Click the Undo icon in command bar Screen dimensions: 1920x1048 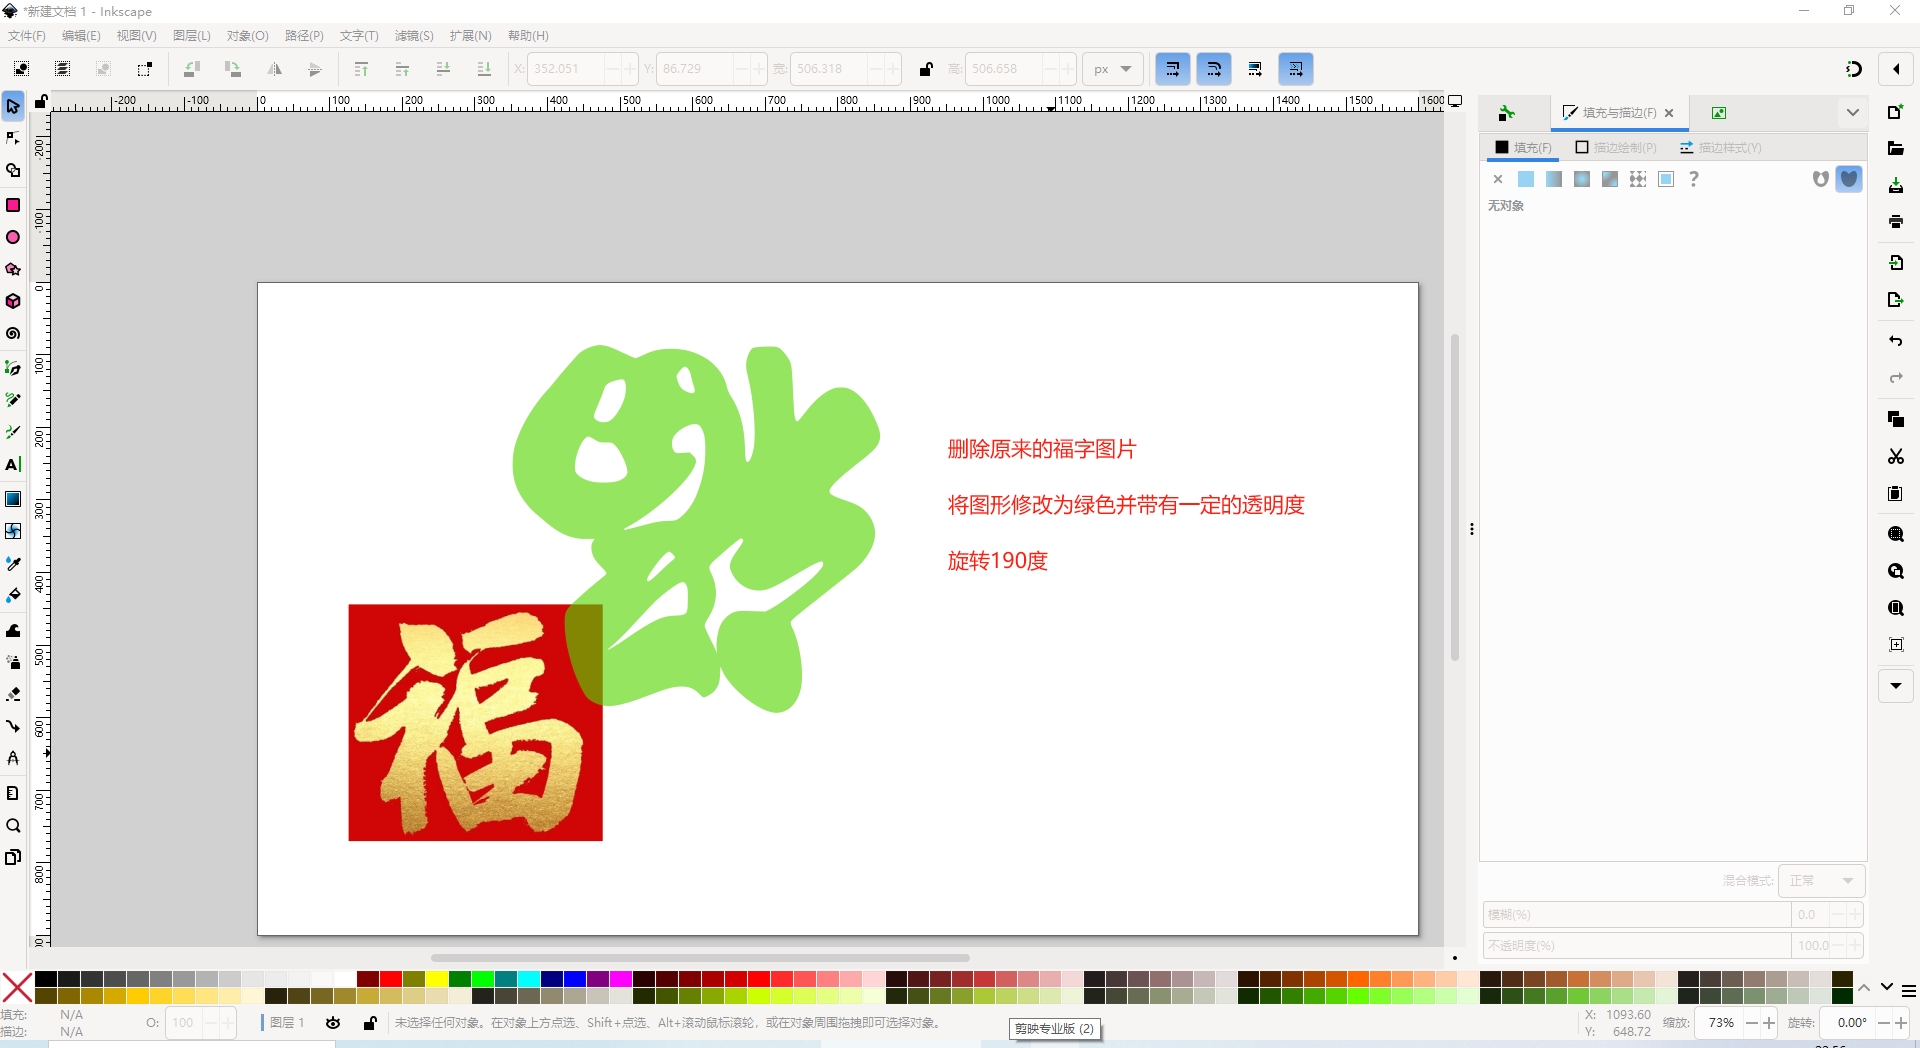pyautogui.click(x=1895, y=341)
